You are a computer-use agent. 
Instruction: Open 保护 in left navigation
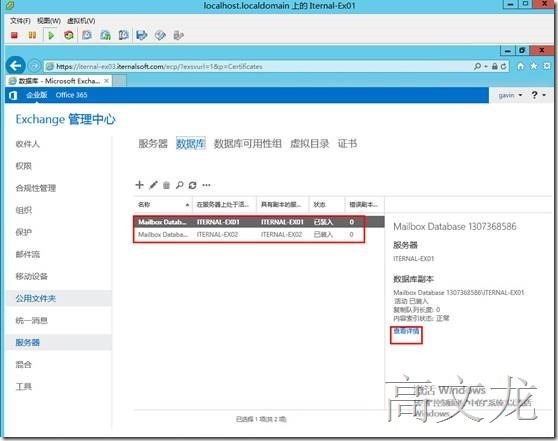(24, 232)
